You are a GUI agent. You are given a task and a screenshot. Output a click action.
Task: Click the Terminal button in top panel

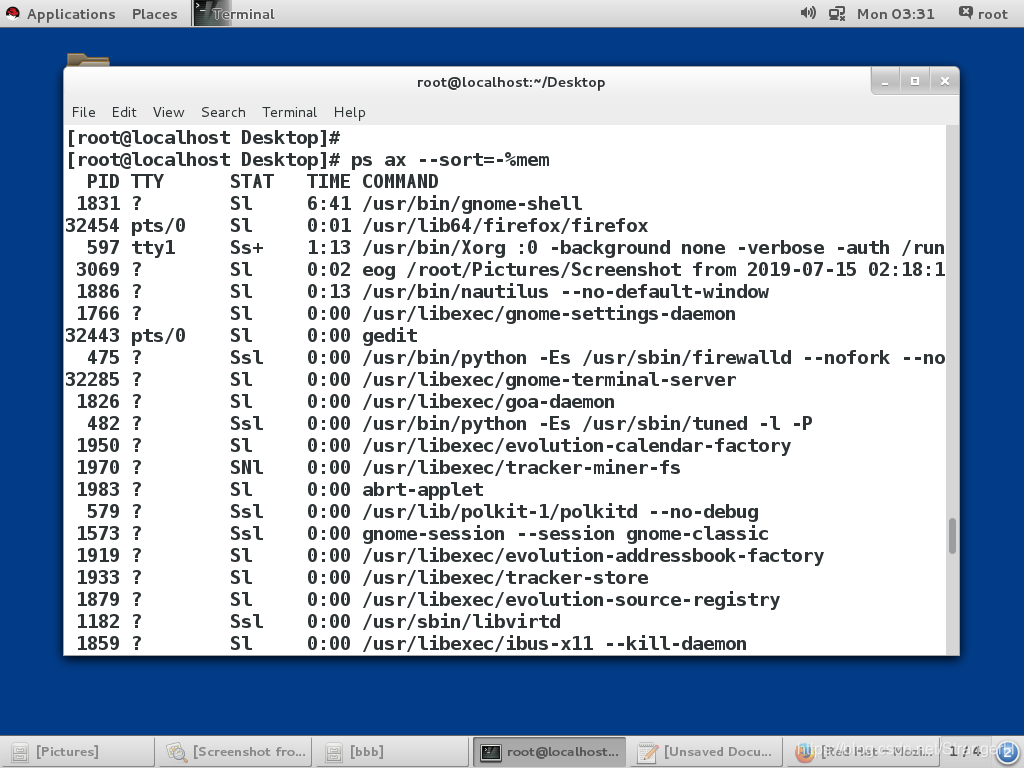click(x=235, y=14)
